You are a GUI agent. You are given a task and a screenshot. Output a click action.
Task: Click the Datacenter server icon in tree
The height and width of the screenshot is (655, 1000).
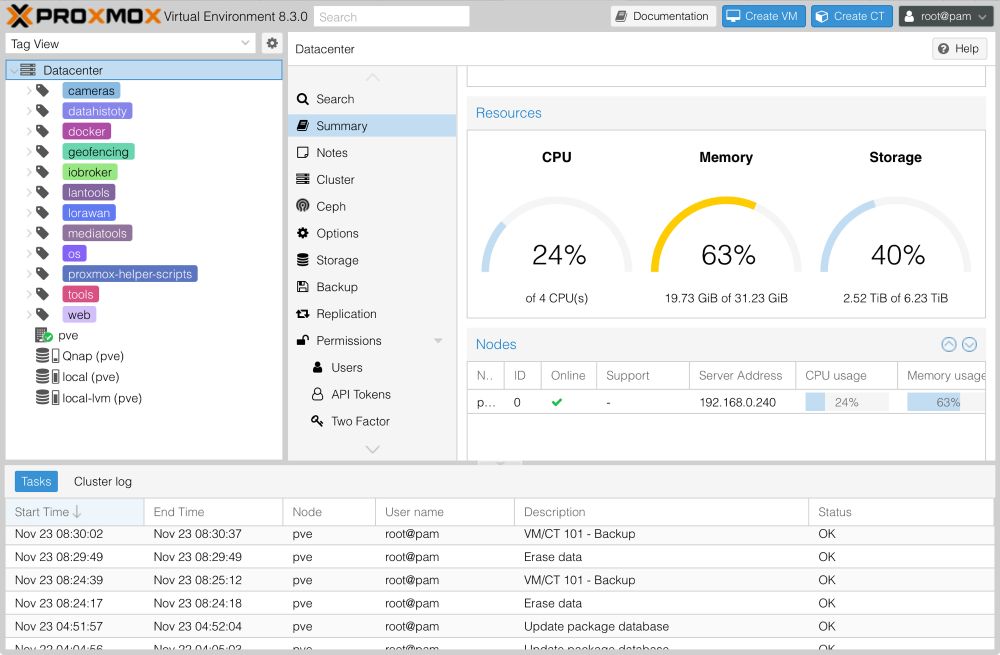(27, 70)
